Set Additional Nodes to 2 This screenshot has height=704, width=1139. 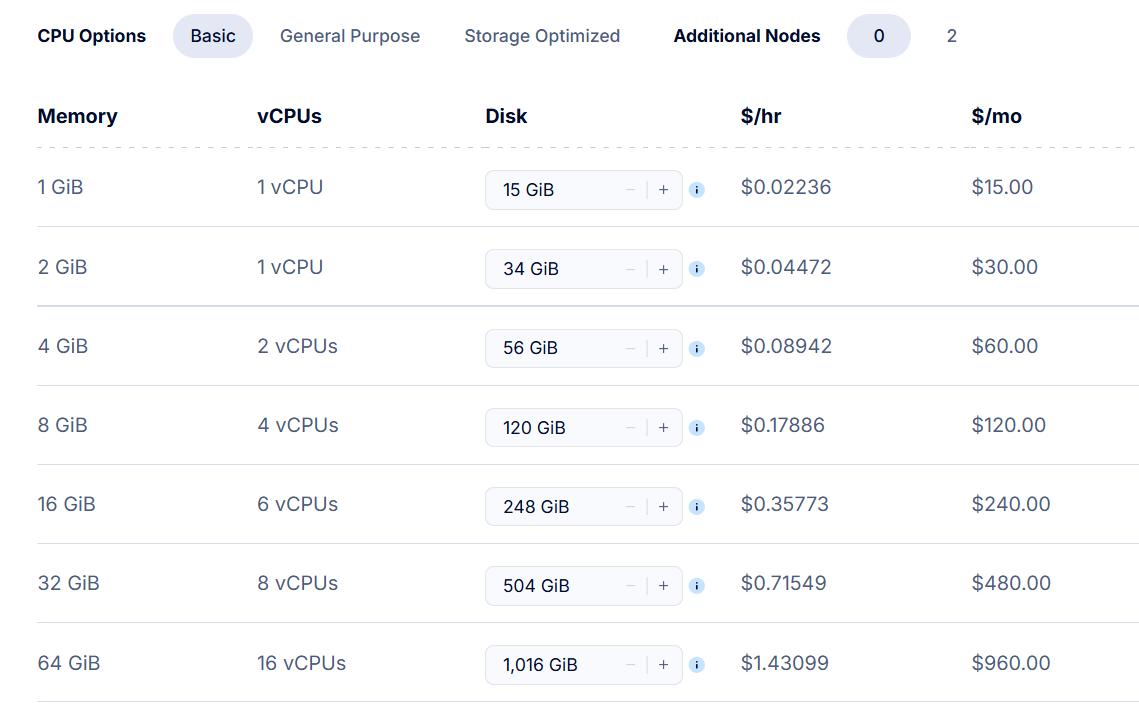click(951, 36)
